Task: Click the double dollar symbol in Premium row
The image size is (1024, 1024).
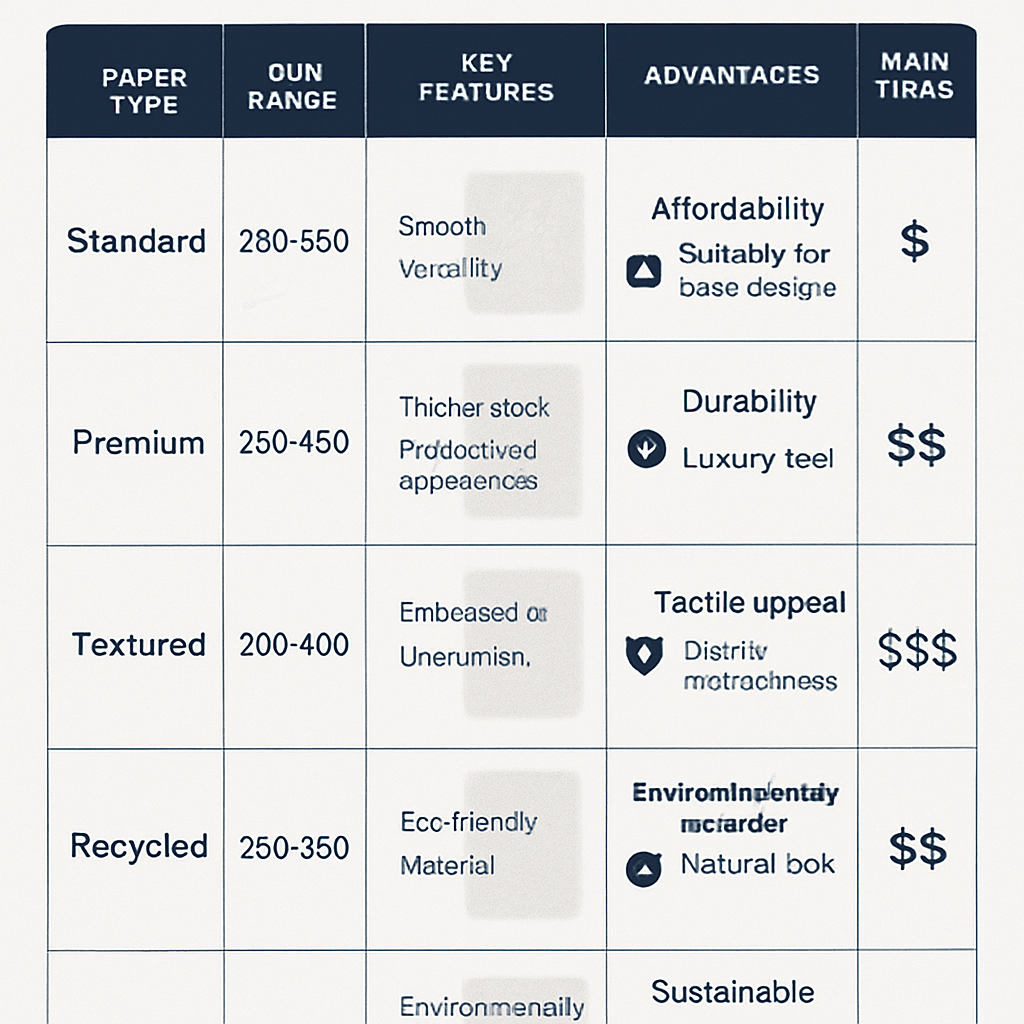Action: pyautogui.click(x=916, y=444)
